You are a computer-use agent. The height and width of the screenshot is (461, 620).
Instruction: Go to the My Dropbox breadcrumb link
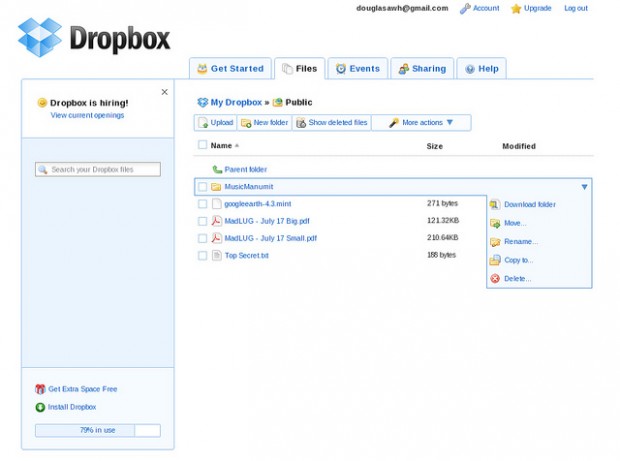point(236,102)
